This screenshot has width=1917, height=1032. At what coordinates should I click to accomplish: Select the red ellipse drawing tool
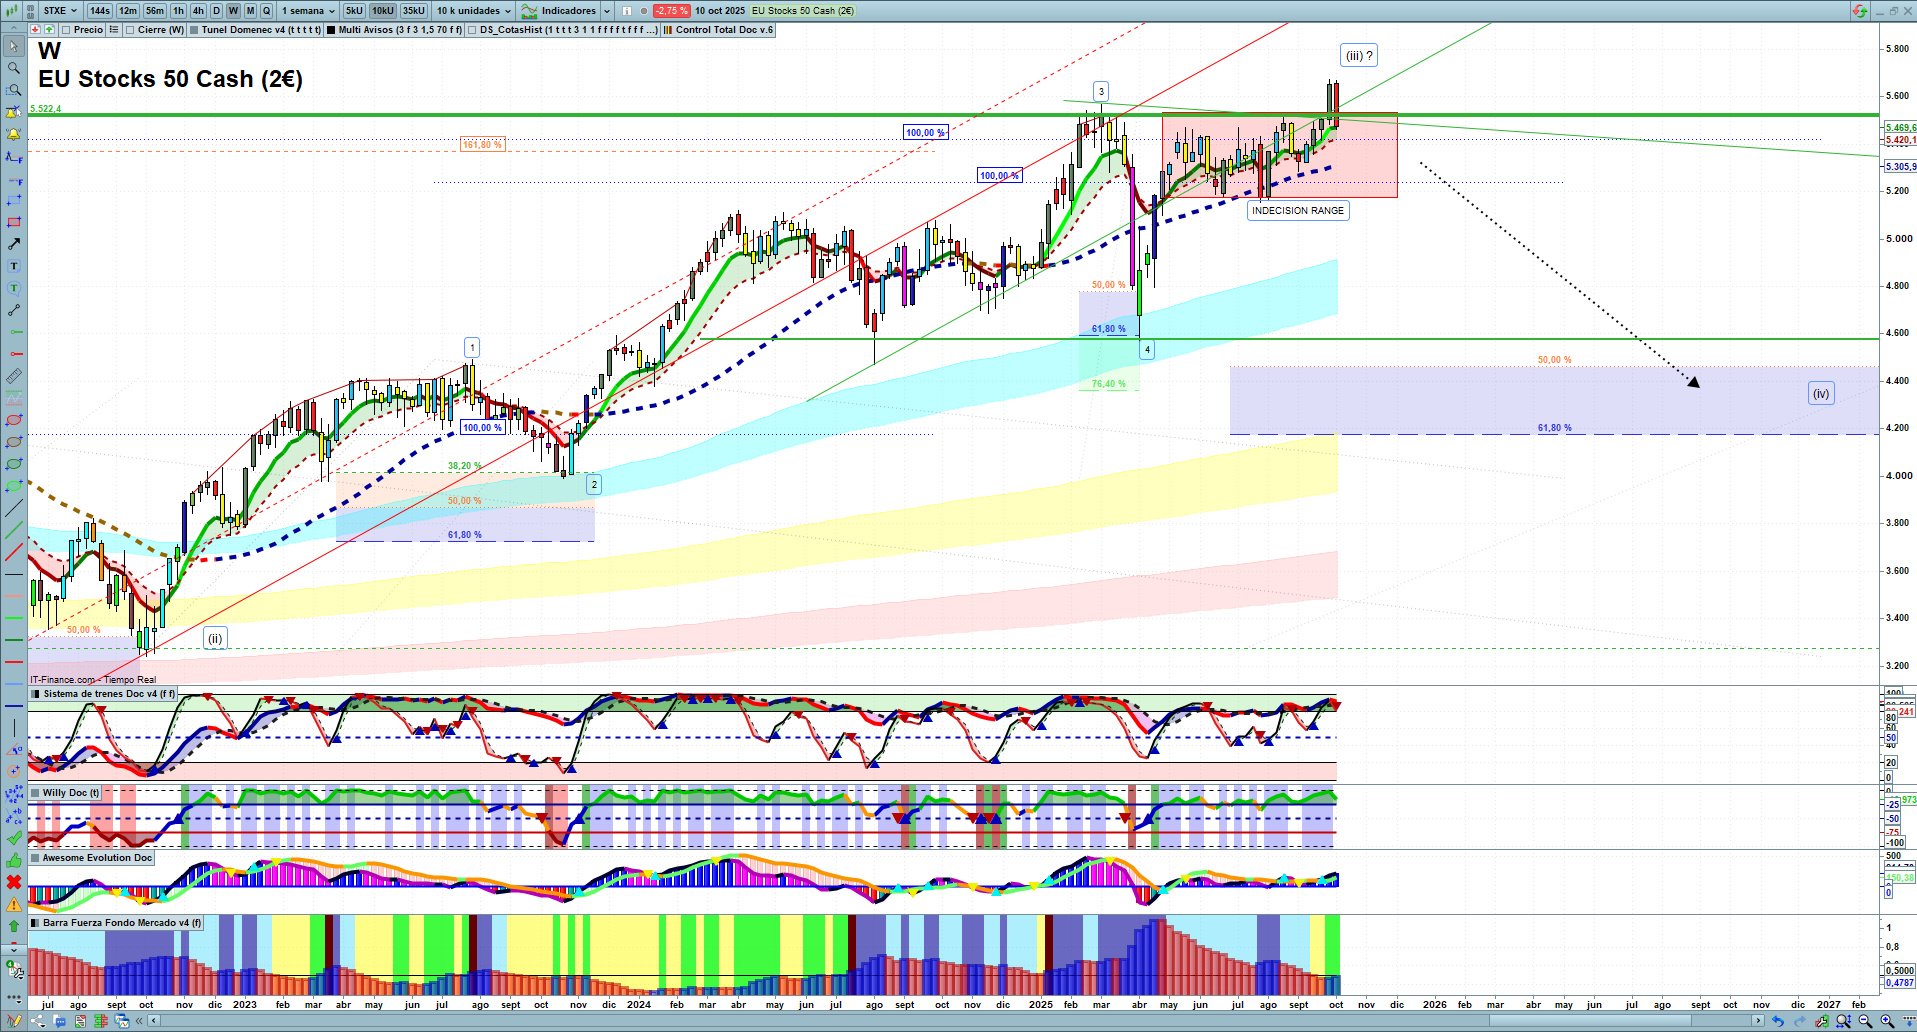(14, 420)
